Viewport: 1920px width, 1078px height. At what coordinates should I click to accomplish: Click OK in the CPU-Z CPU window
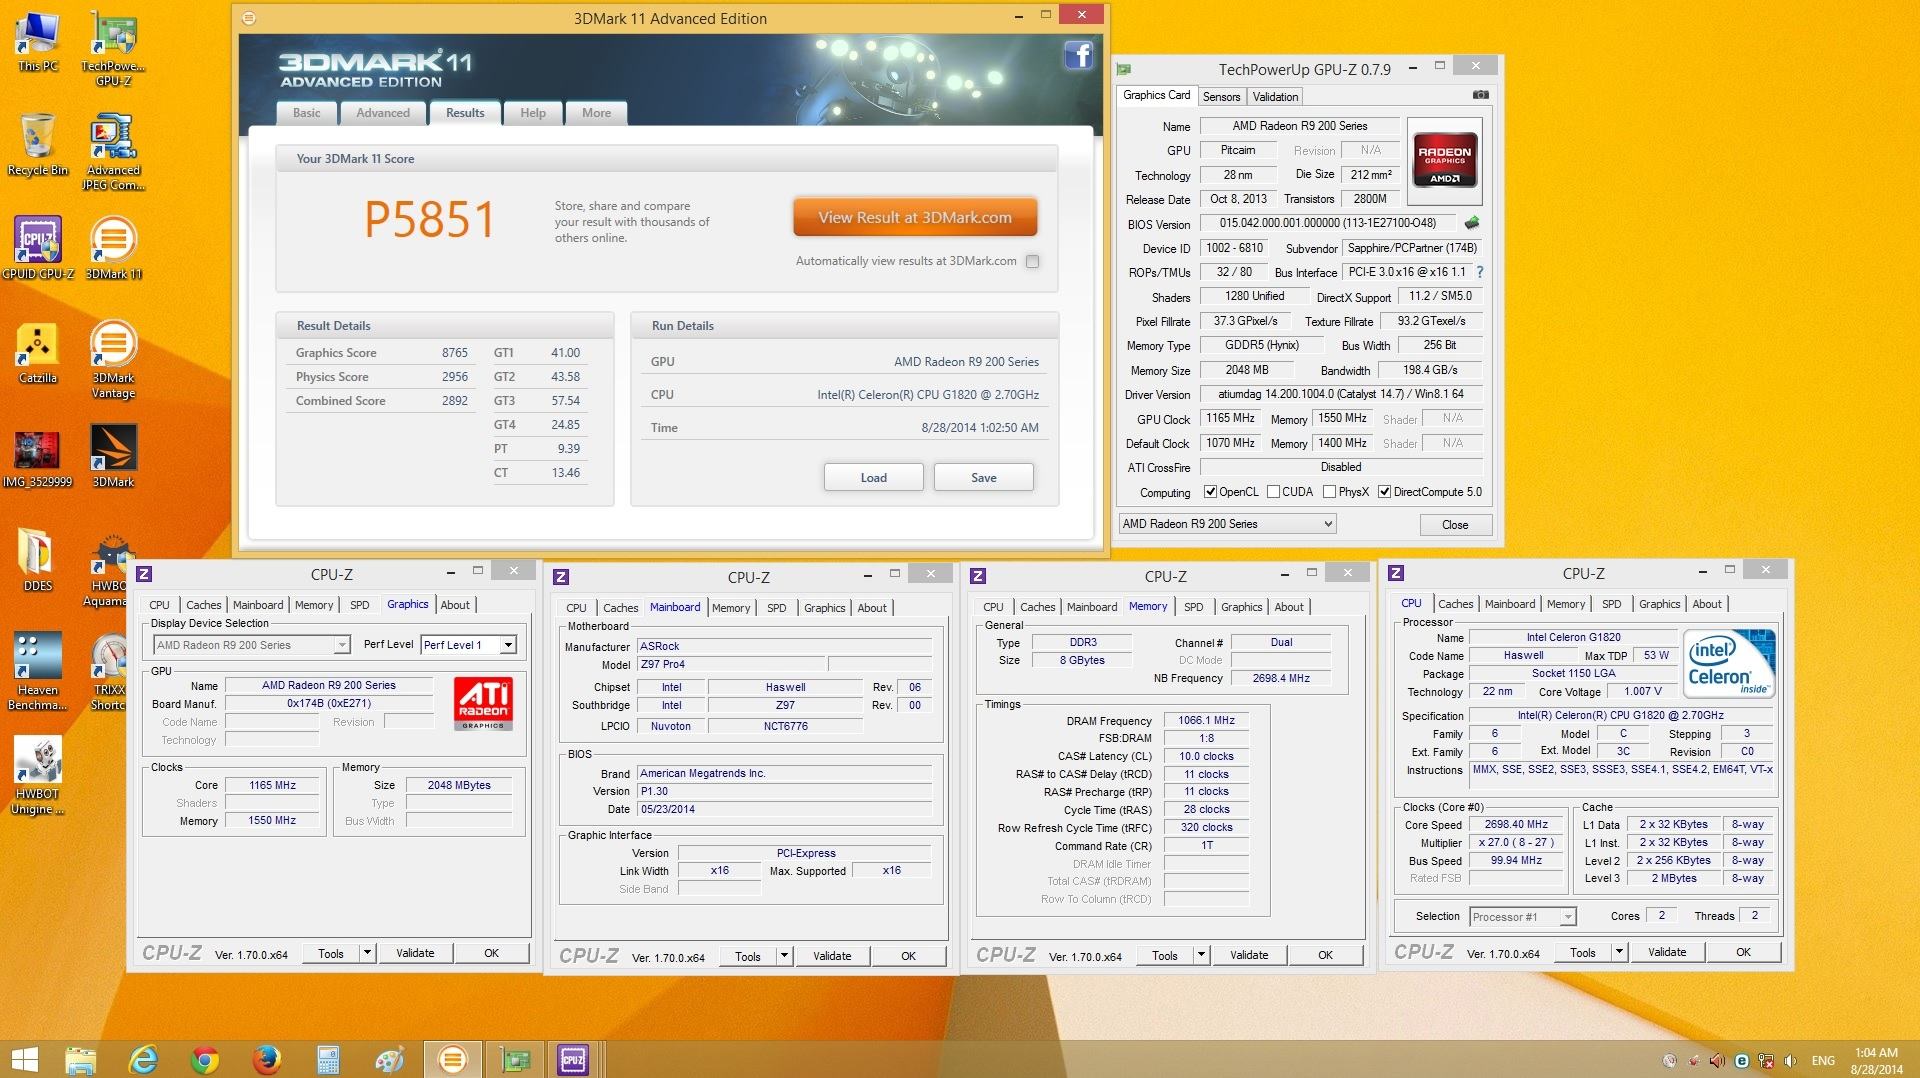pyautogui.click(x=1743, y=952)
